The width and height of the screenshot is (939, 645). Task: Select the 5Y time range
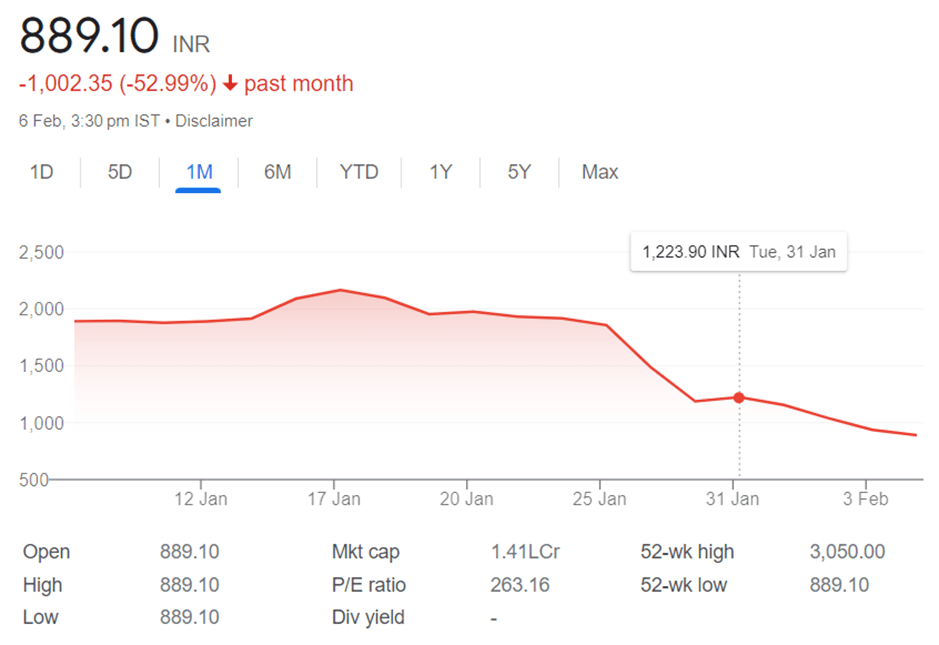519,172
